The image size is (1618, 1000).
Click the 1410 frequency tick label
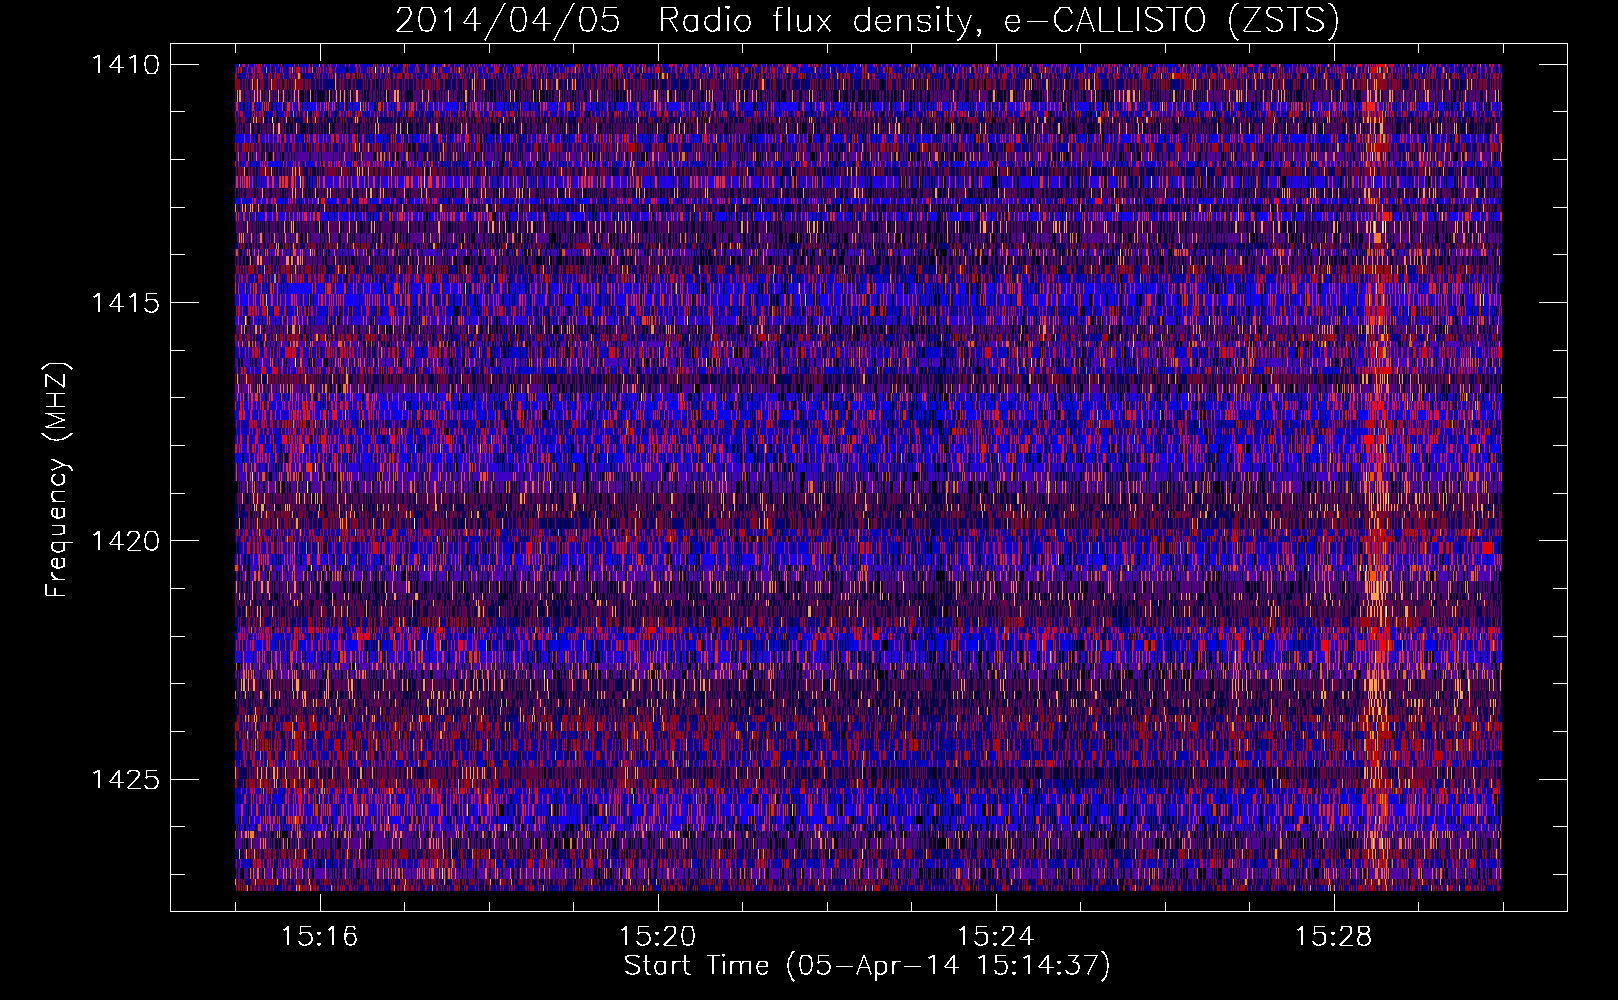click(125, 64)
